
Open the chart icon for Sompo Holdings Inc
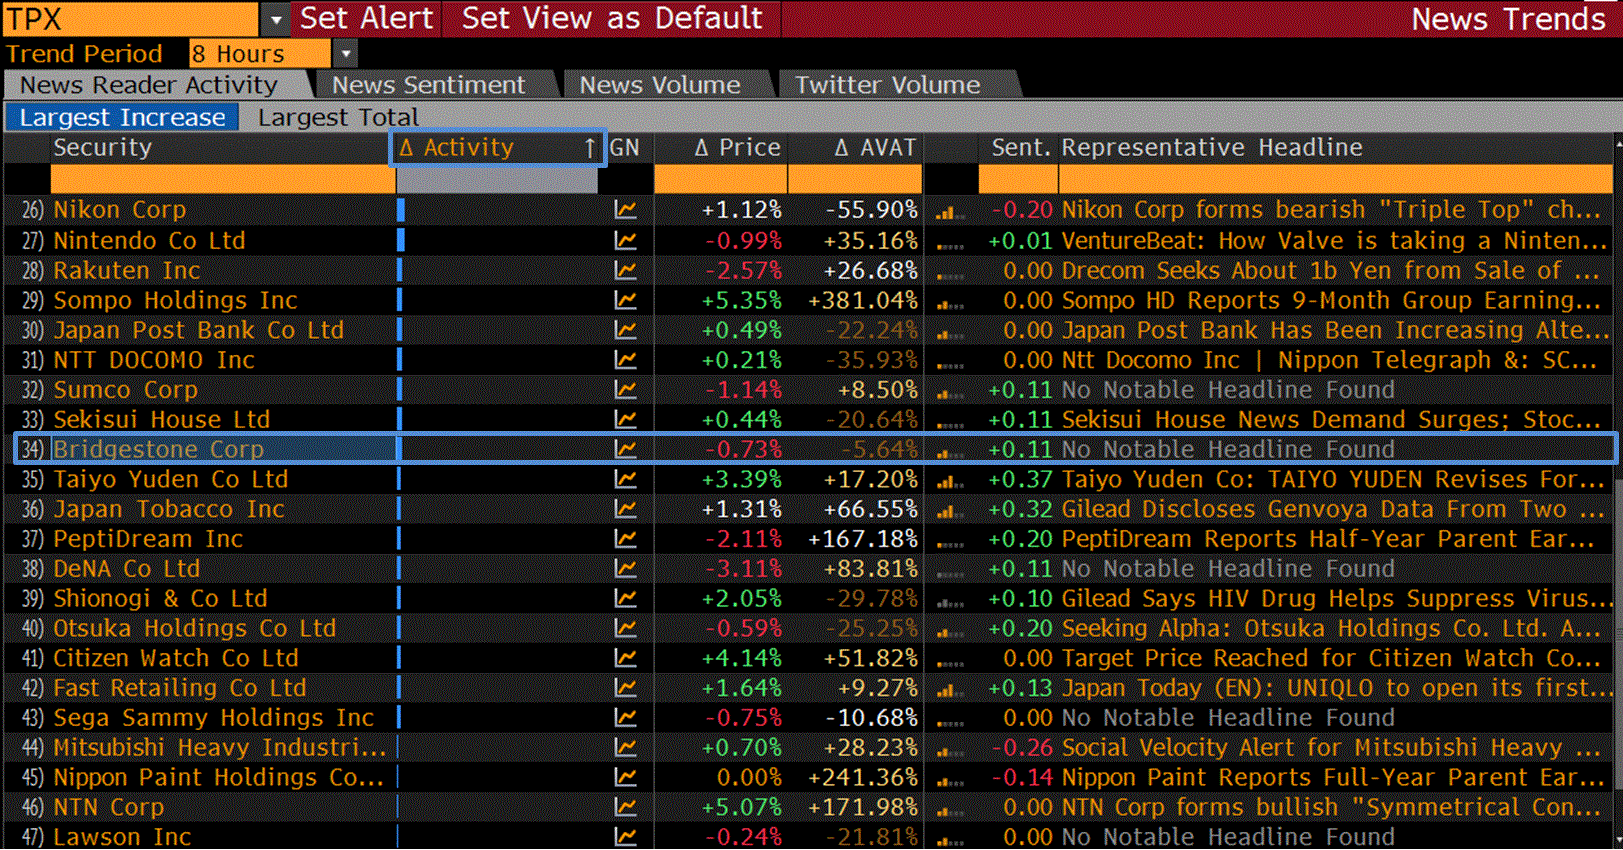click(x=625, y=301)
